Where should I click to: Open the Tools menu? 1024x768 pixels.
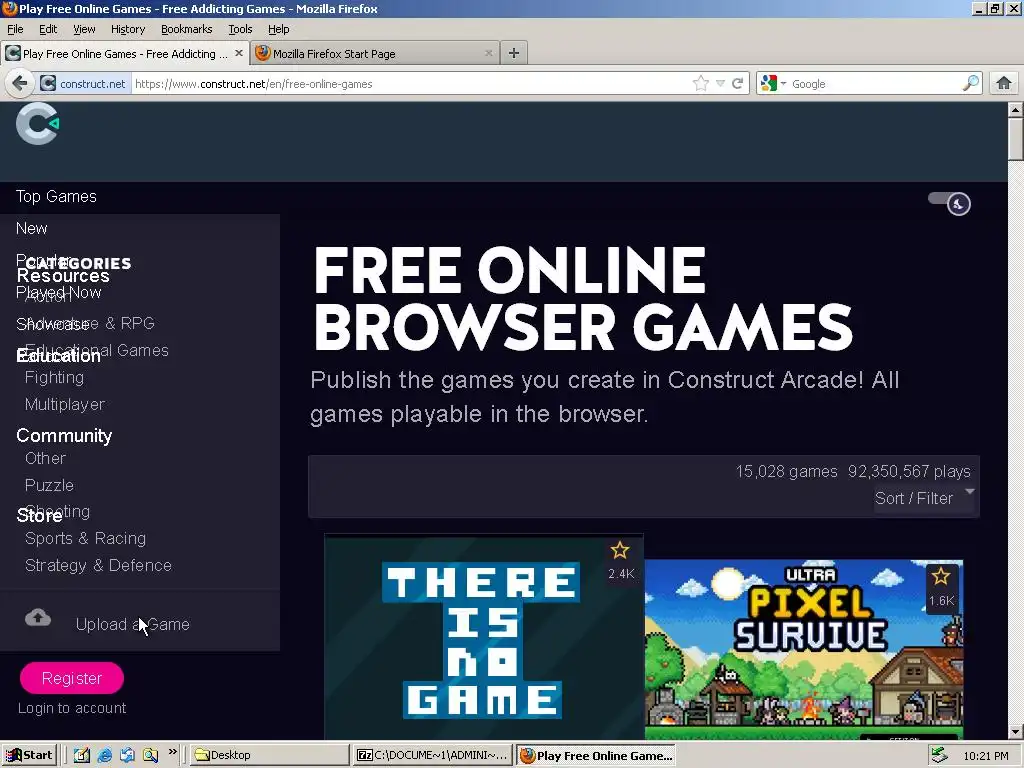coord(240,29)
